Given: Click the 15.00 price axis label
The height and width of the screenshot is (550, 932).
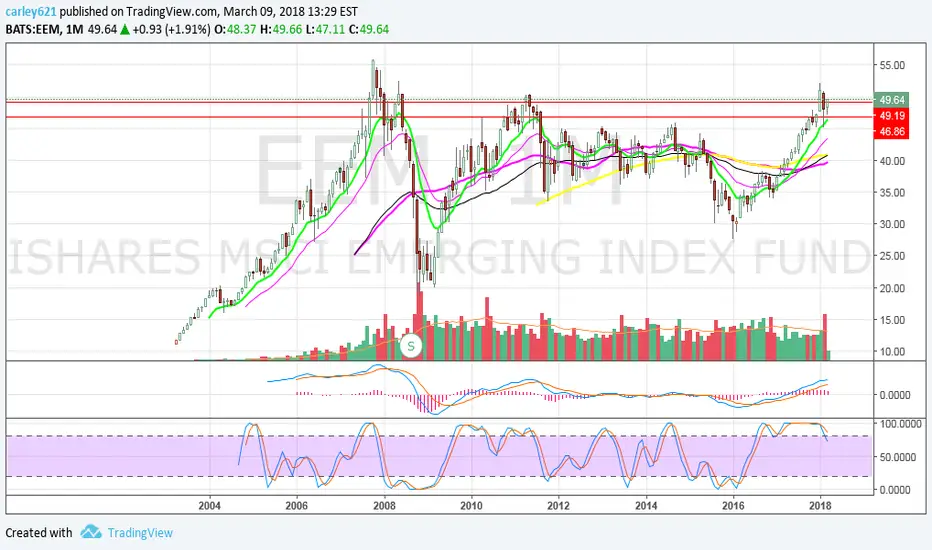Looking at the screenshot, I should point(892,320).
